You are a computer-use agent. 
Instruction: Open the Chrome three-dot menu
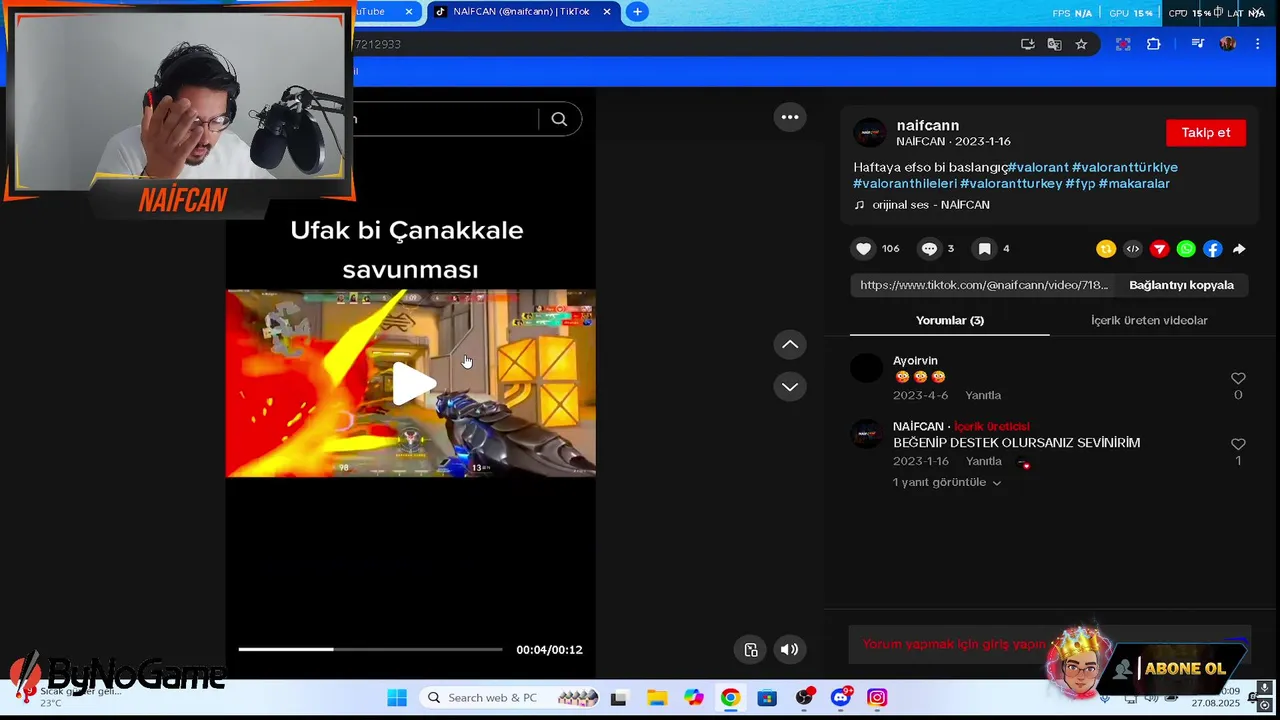1258,44
